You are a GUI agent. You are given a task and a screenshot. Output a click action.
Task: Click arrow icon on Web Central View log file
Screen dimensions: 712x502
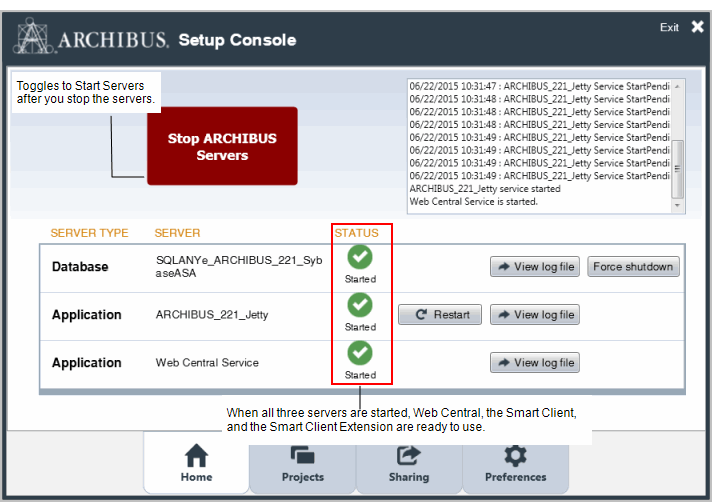504,363
